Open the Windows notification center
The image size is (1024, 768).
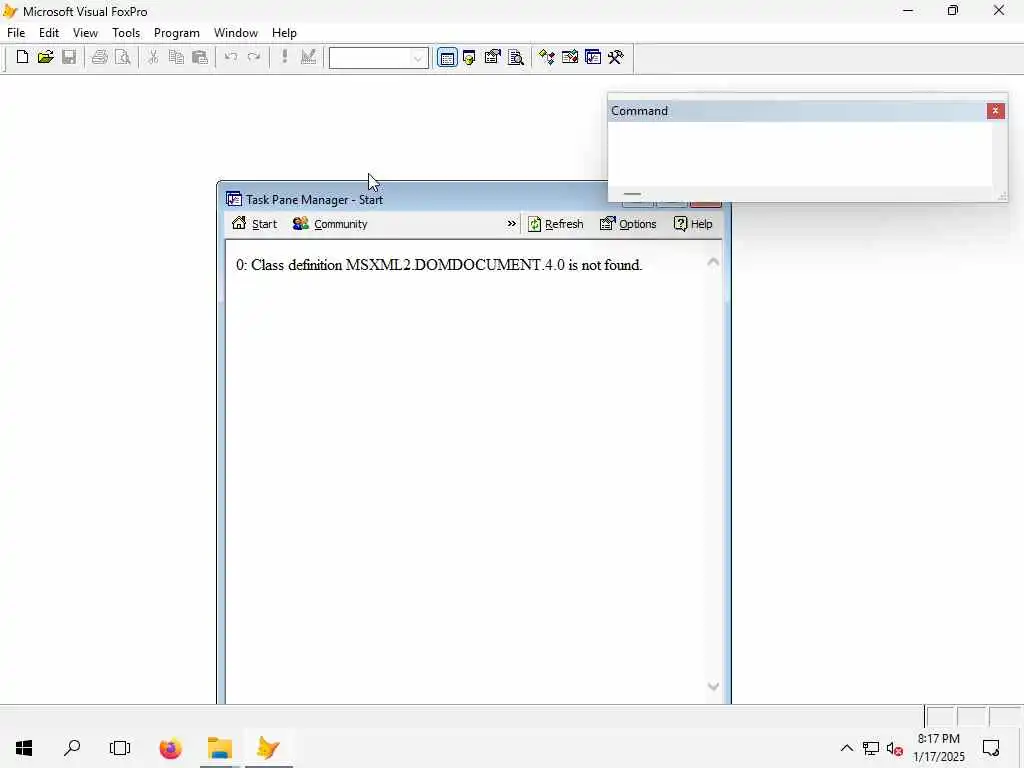click(x=991, y=748)
